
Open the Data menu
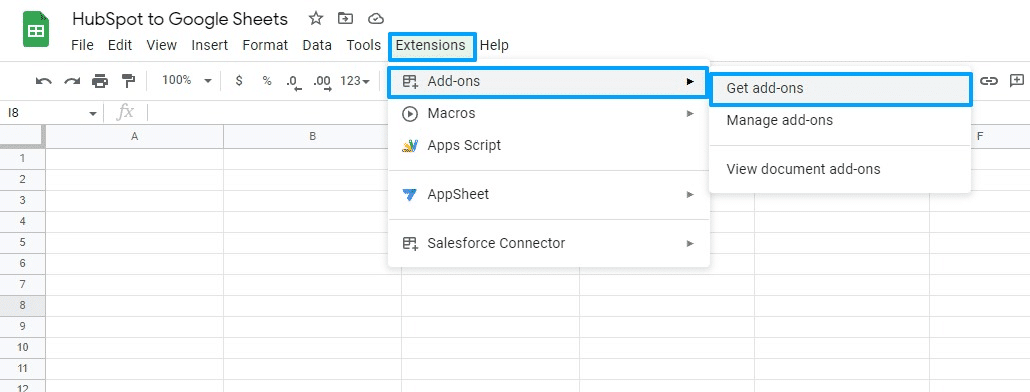317,45
